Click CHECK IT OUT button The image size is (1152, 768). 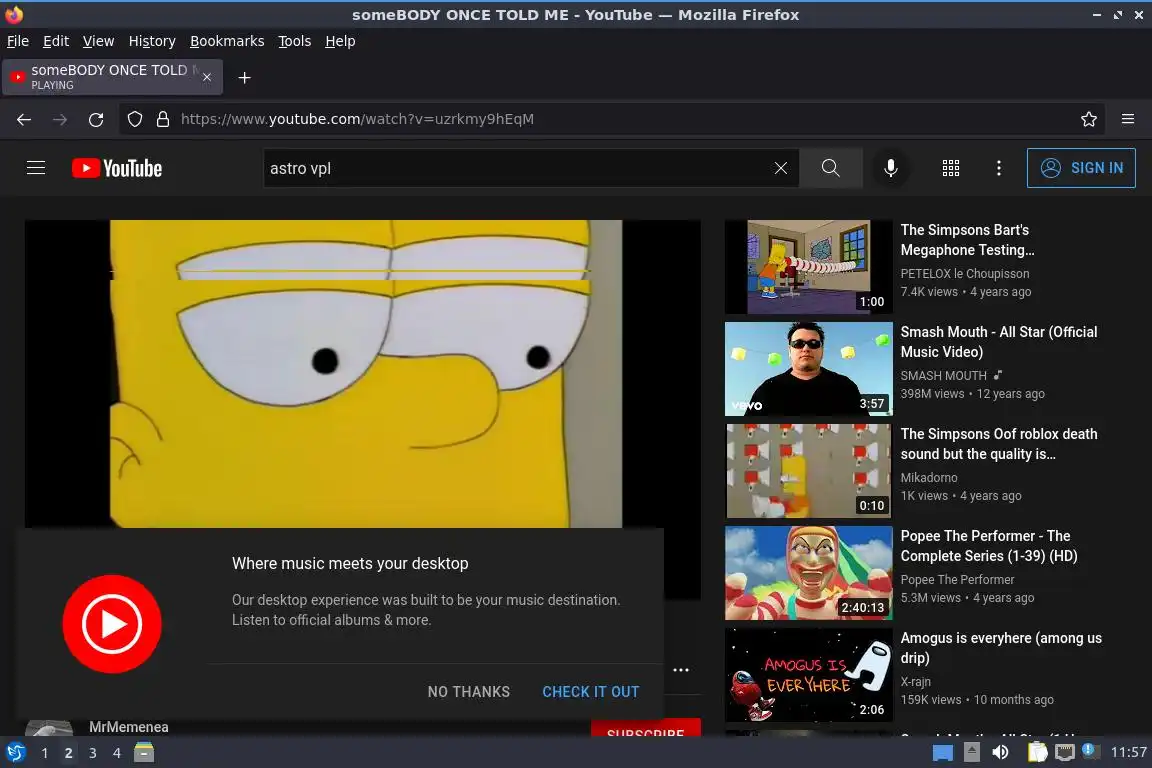[x=591, y=692]
